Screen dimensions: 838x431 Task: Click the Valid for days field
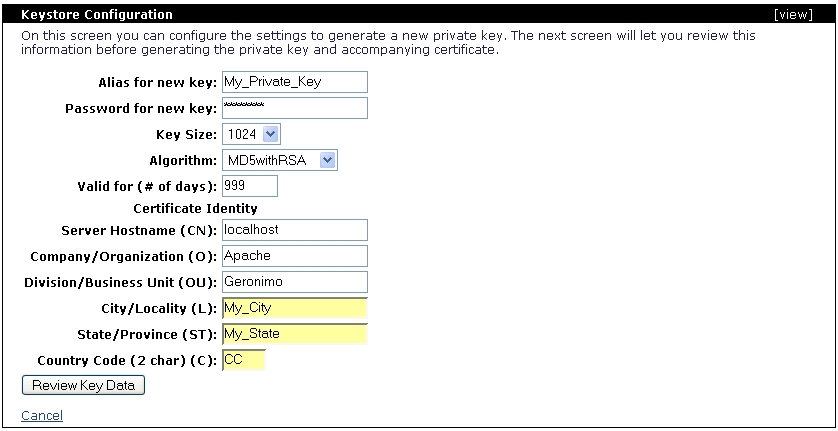(x=249, y=186)
